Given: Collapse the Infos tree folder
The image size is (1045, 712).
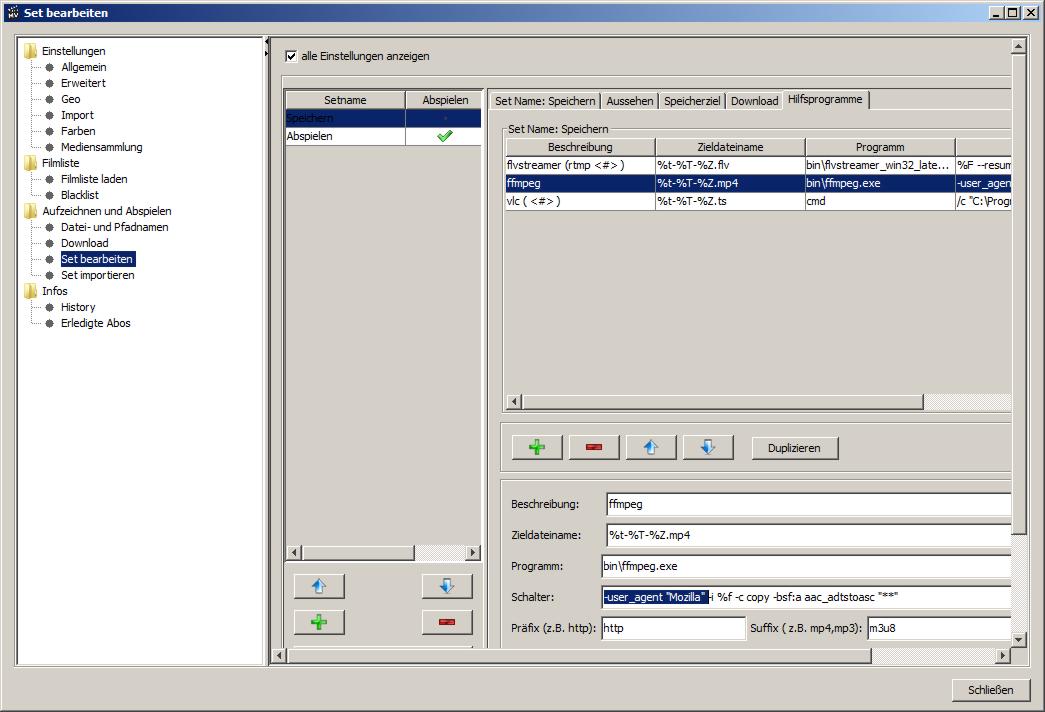Looking at the screenshot, I should point(31,291).
